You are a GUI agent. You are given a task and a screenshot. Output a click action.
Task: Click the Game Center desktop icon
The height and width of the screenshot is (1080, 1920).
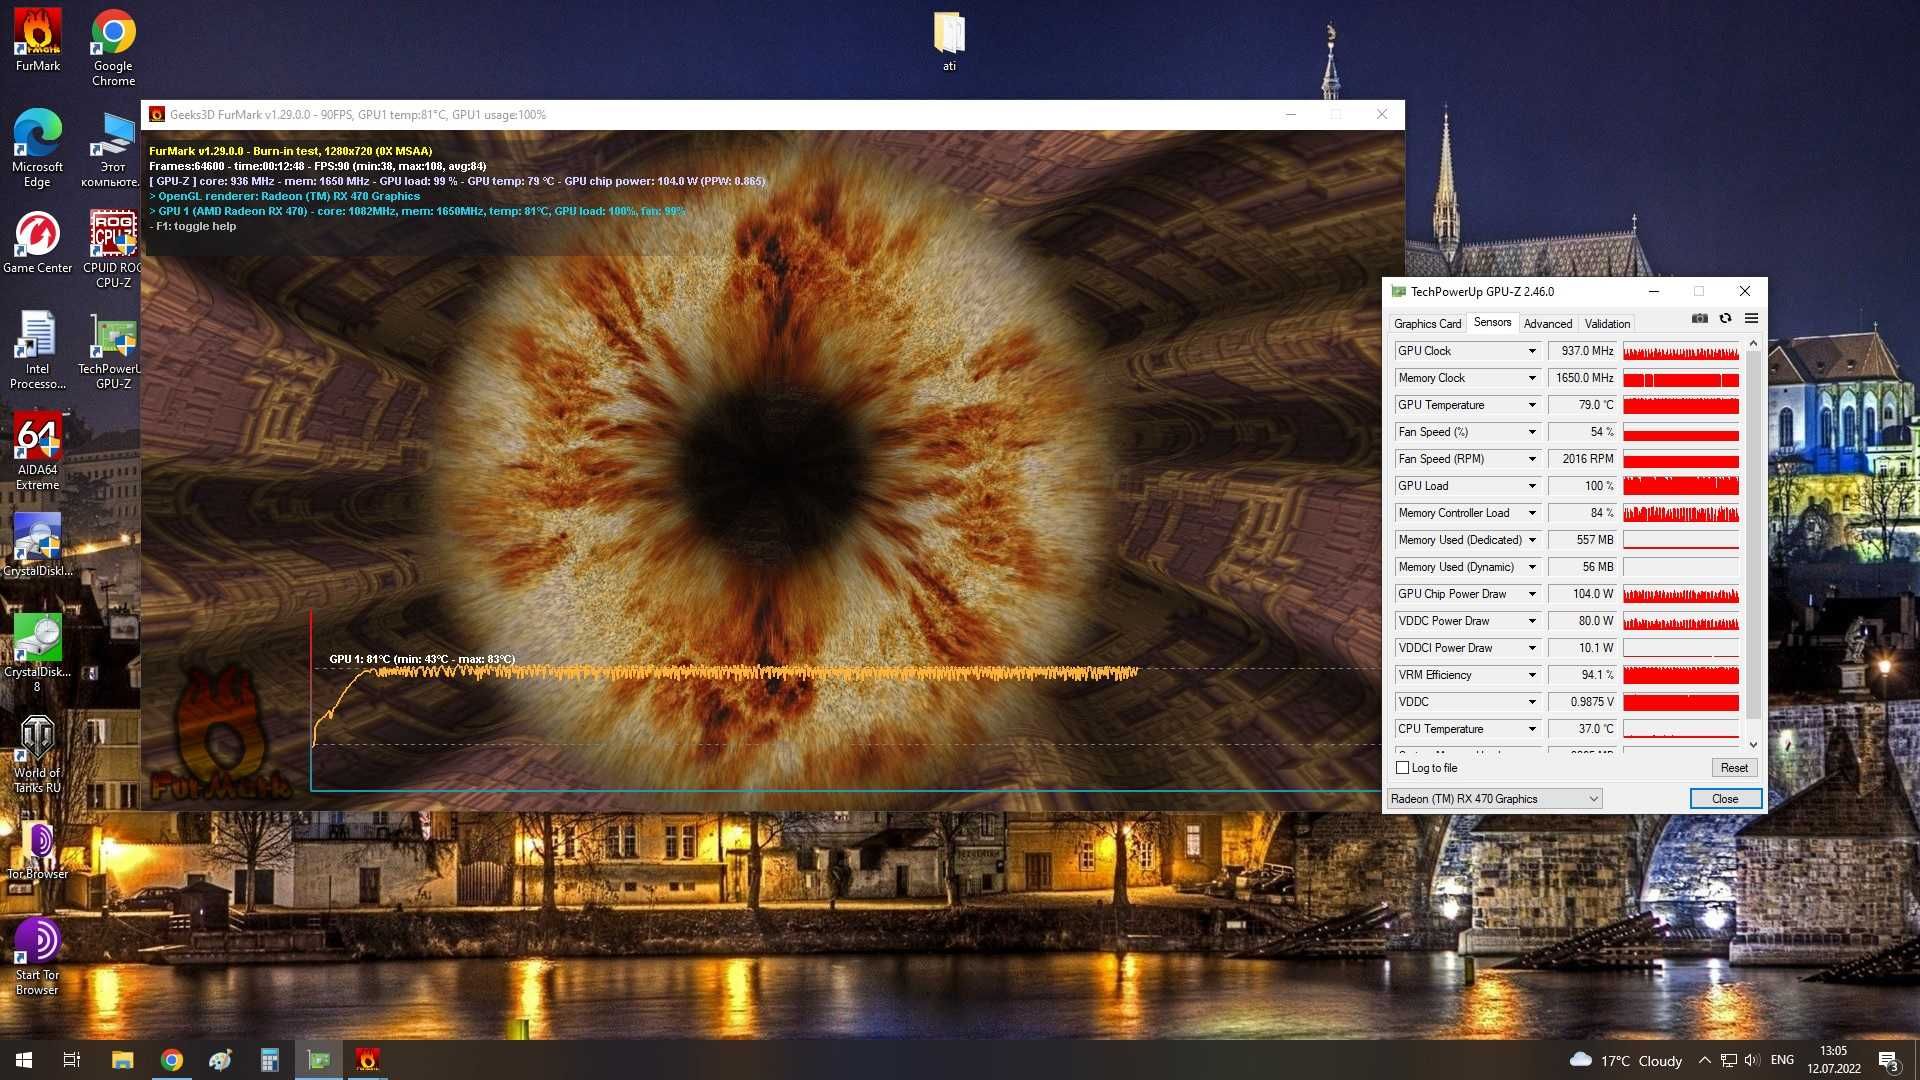(x=38, y=243)
